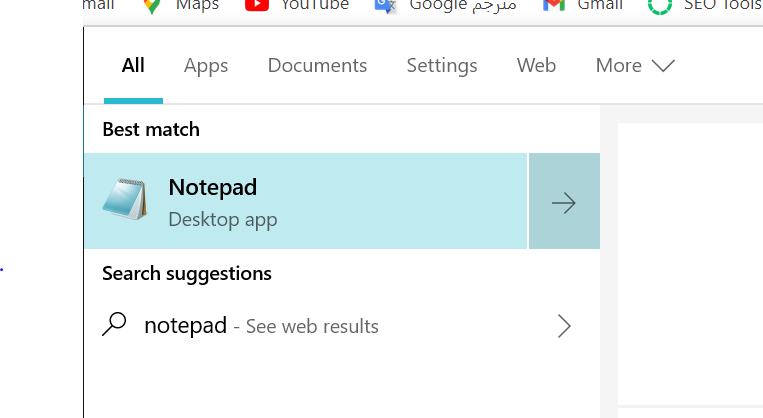Screen dimensions: 763x418
Task: Expand the More dropdown filter
Action: [x=635, y=66]
